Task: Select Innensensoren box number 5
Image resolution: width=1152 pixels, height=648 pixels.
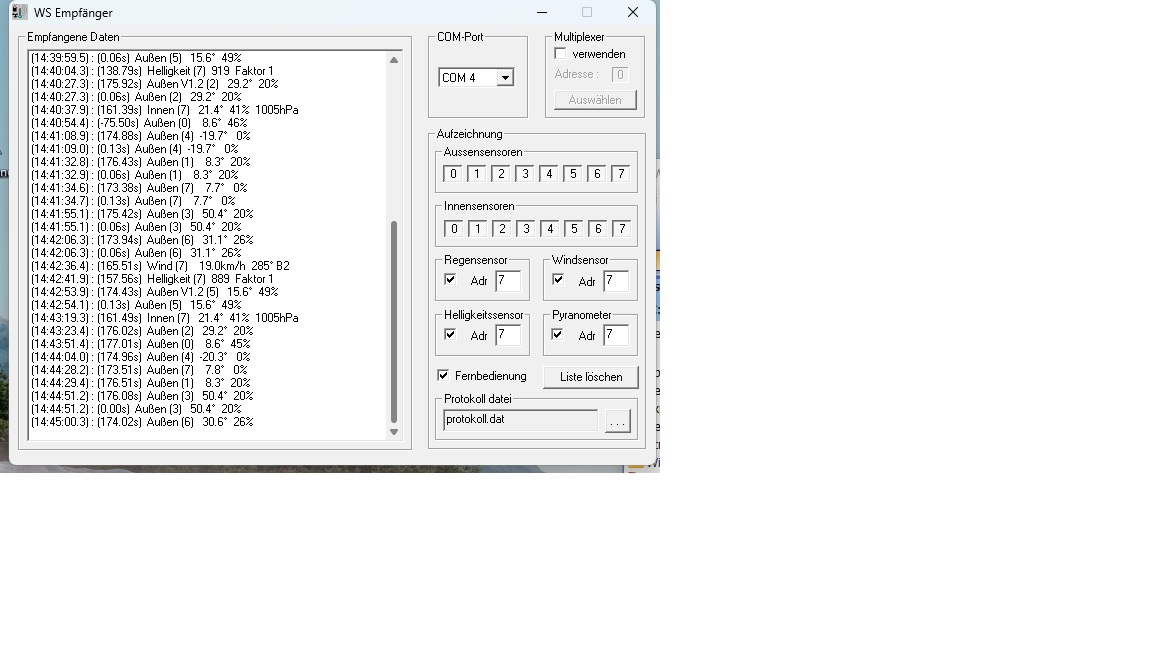Action: (x=573, y=229)
